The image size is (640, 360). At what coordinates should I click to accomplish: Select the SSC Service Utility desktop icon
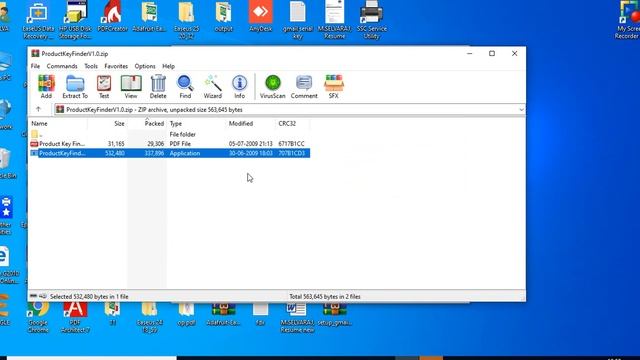coord(371,20)
